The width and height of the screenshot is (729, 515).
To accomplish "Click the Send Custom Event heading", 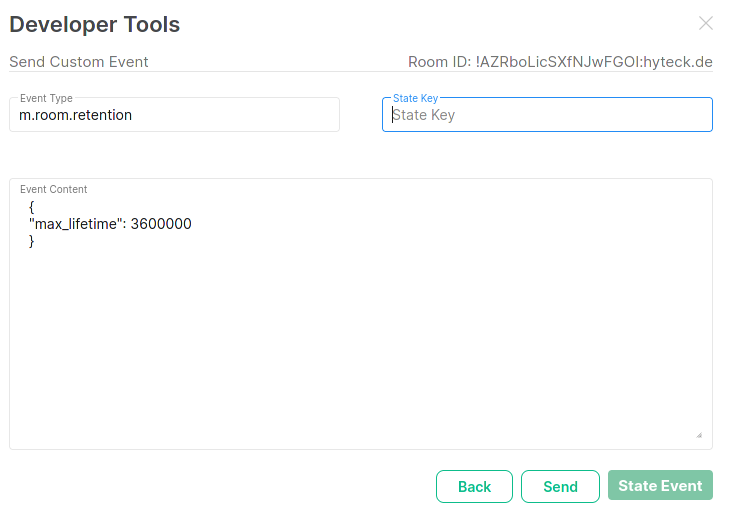I will tap(79, 62).
